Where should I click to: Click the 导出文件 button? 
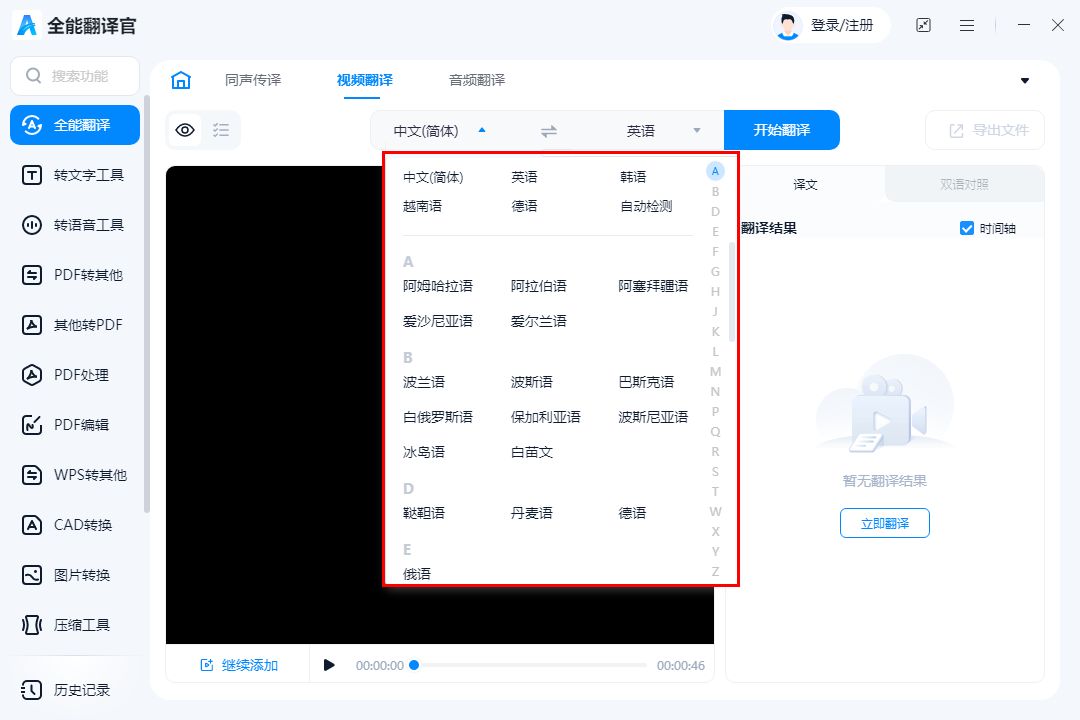[x=985, y=130]
